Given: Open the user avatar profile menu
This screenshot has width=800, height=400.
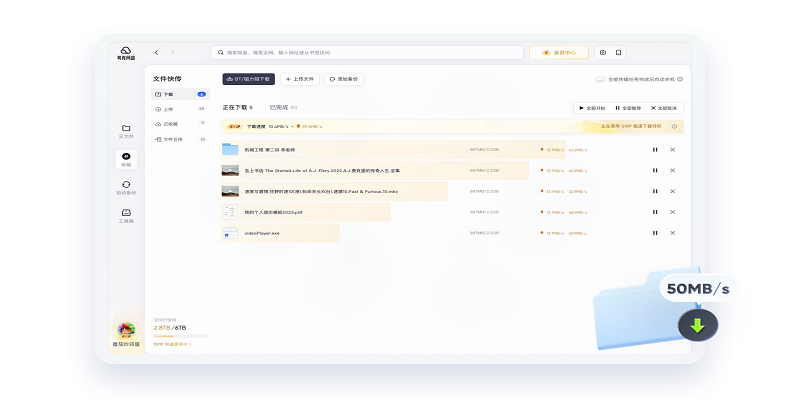Looking at the screenshot, I should click(126, 329).
